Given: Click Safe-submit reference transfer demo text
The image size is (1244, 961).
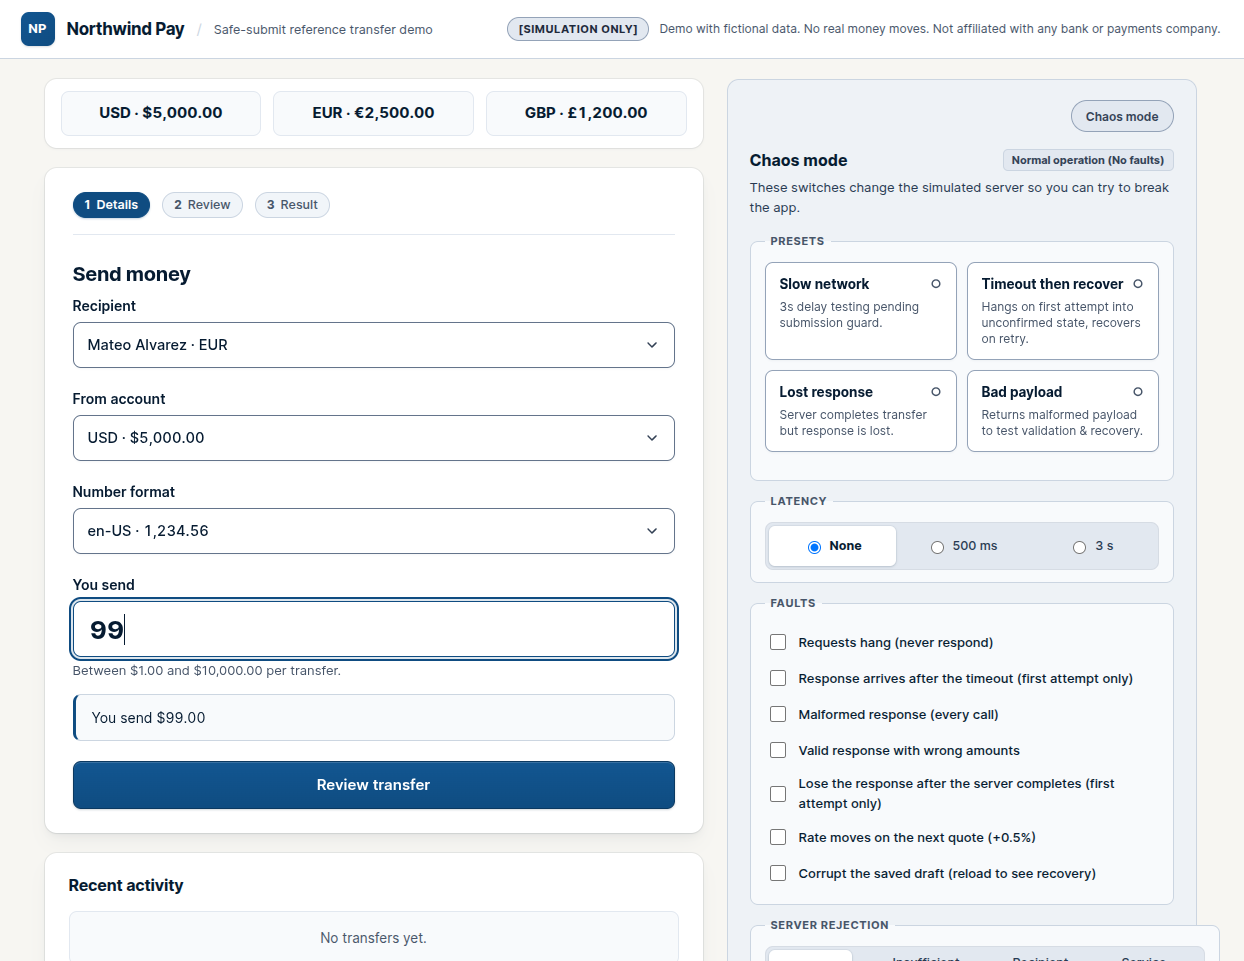Looking at the screenshot, I should pos(323,30).
